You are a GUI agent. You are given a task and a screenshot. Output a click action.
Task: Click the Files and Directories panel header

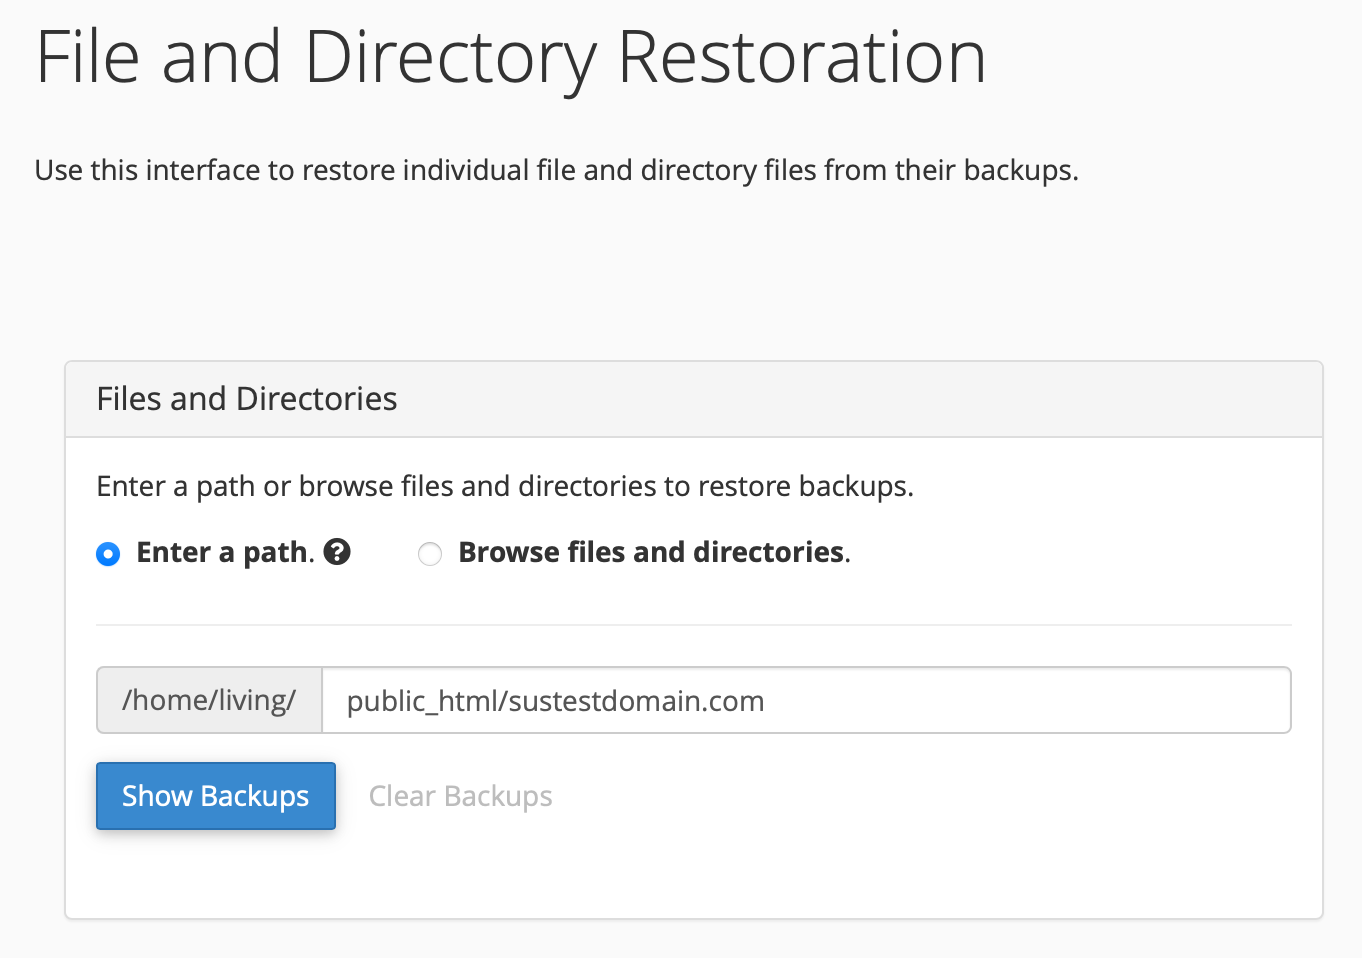pos(694,399)
